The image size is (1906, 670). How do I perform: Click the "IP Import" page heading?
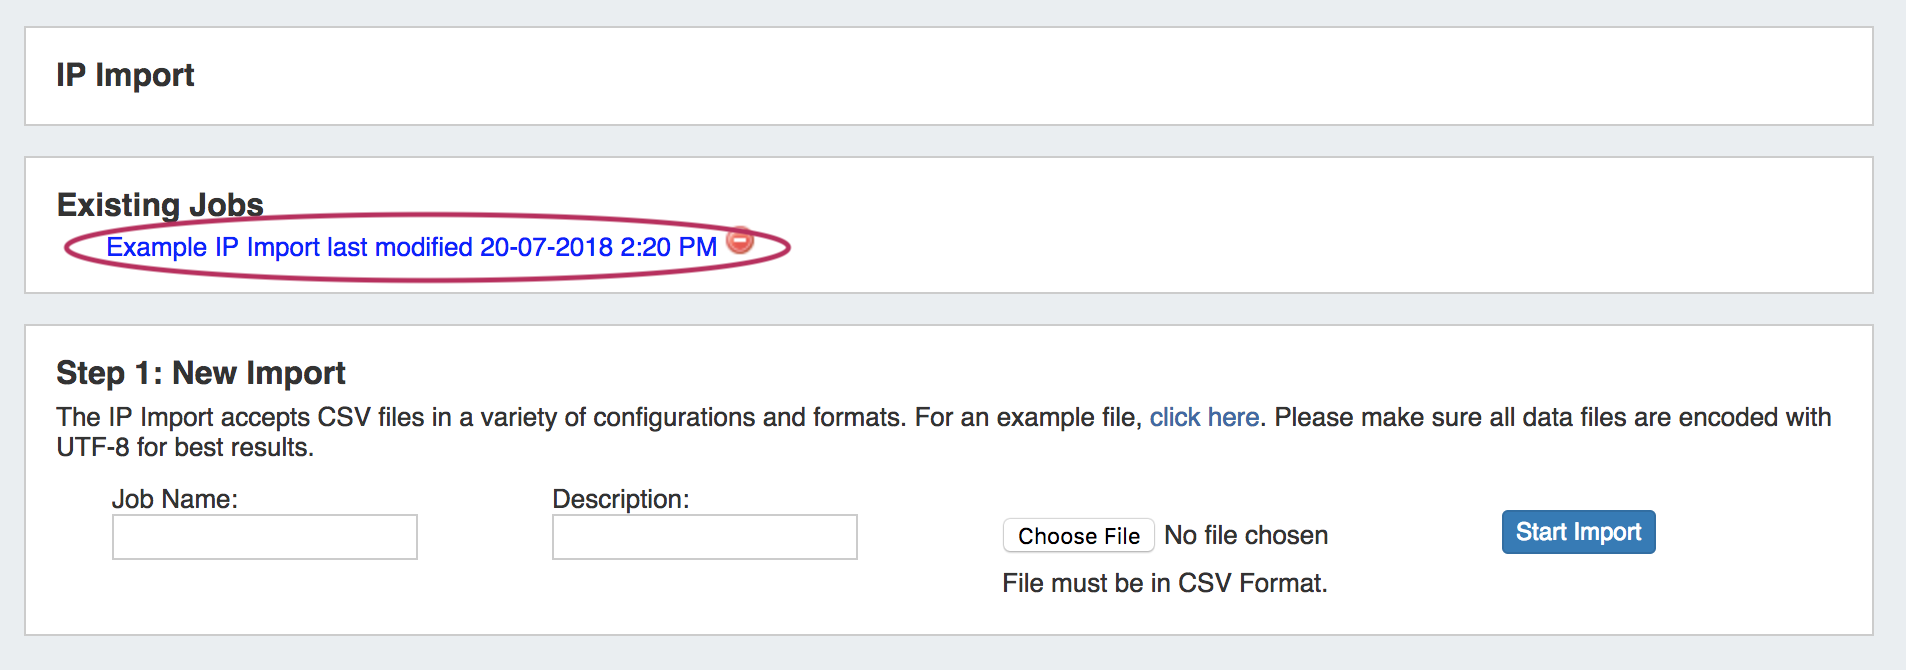[125, 75]
